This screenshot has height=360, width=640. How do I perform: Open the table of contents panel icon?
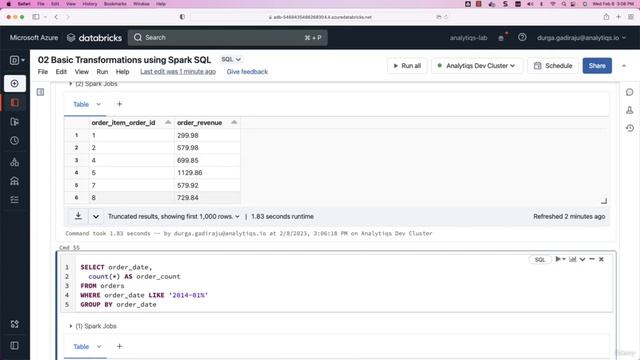(x=40, y=92)
